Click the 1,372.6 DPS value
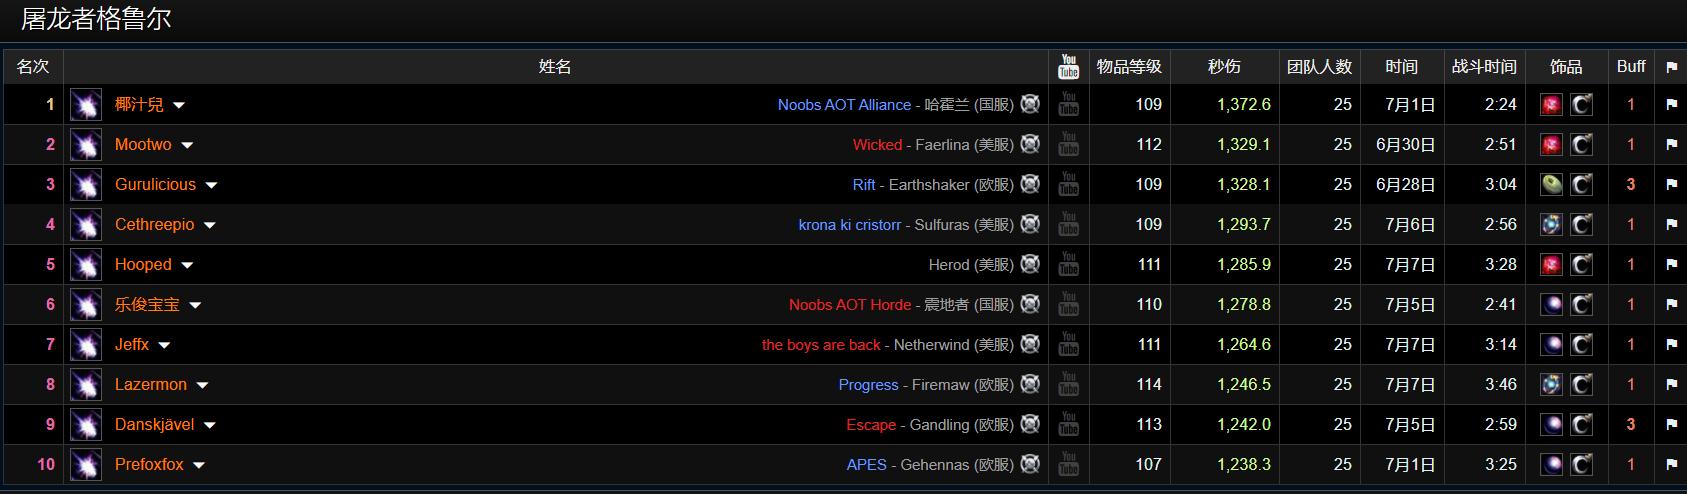This screenshot has height=494, width=1687. click(1244, 104)
